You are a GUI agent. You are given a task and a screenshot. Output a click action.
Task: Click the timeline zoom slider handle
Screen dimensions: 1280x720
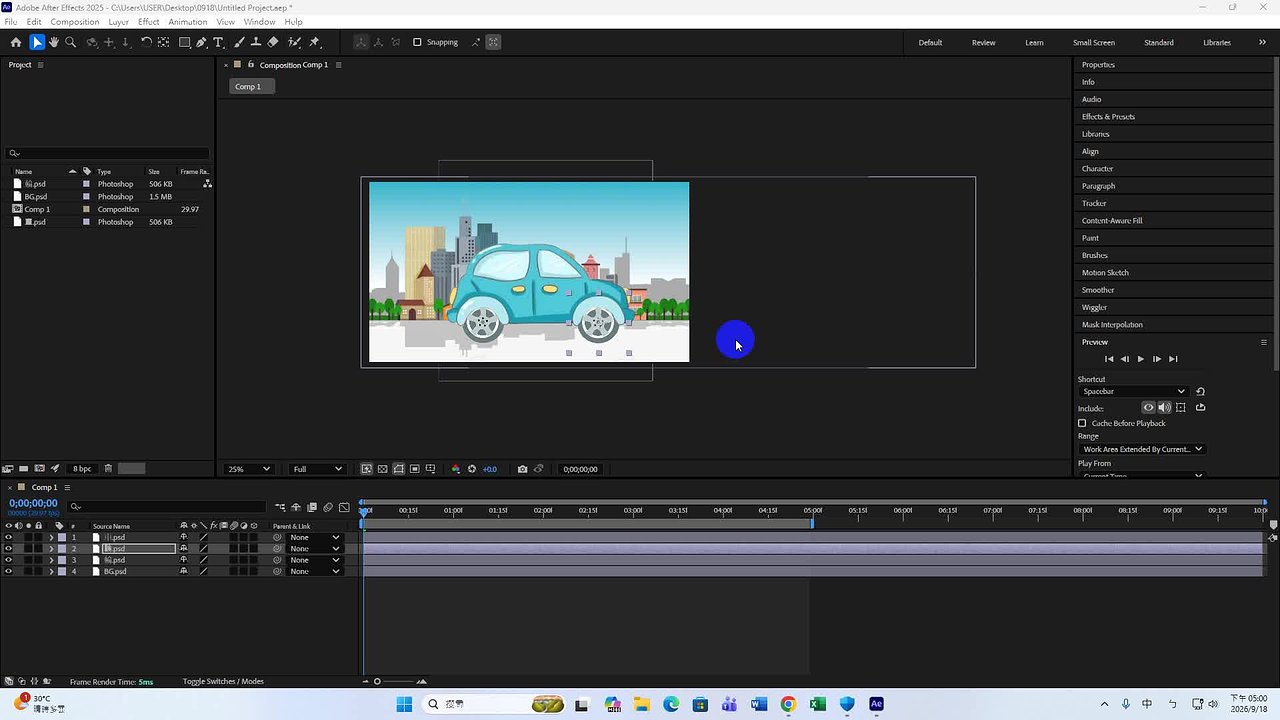click(x=377, y=682)
